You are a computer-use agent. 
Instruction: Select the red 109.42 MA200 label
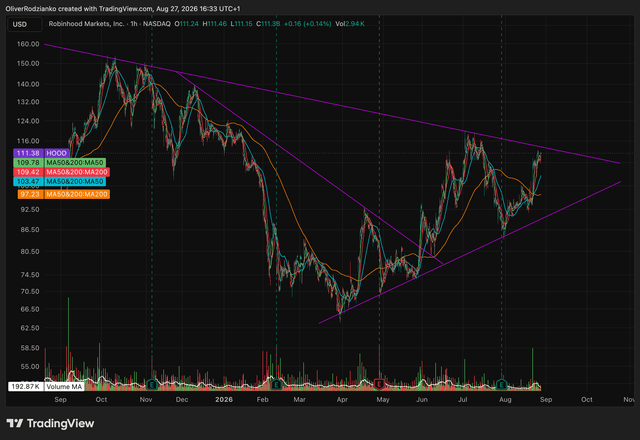pyautogui.click(x=62, y=172)
